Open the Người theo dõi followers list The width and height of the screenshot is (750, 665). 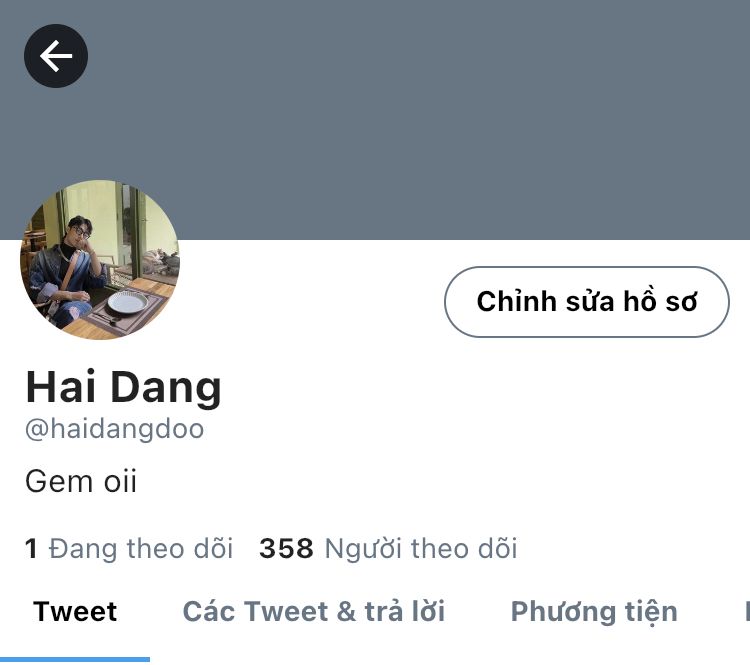(x=388, y=548)
